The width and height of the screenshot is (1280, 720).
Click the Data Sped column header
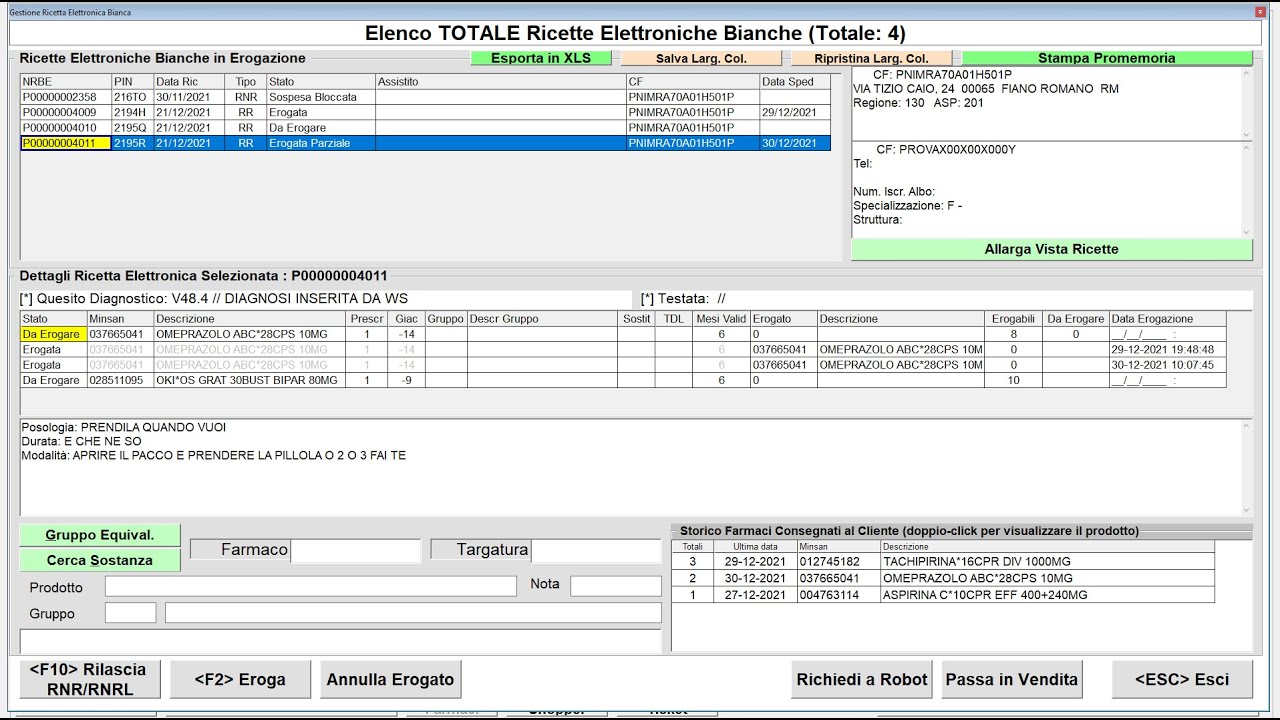coord(795,82)
